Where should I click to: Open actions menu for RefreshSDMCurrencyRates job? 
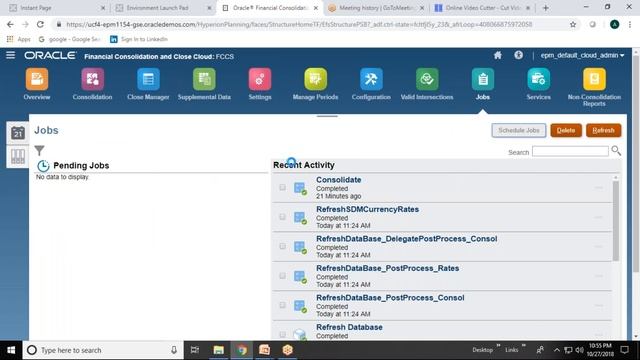click(x=599, y=217)
